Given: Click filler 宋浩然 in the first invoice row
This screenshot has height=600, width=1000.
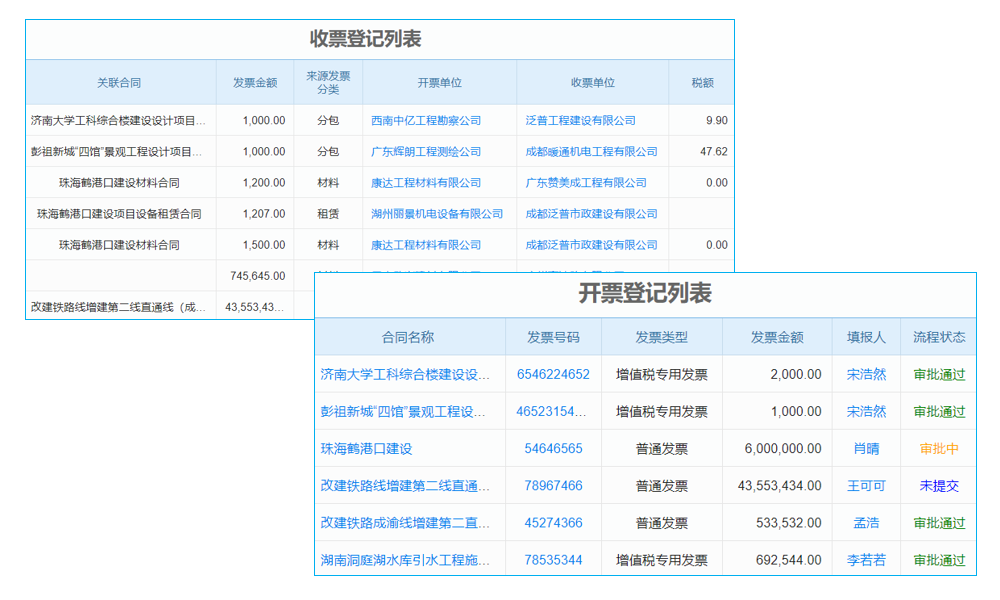Looking at the screenshot, I should coord(865,374).
